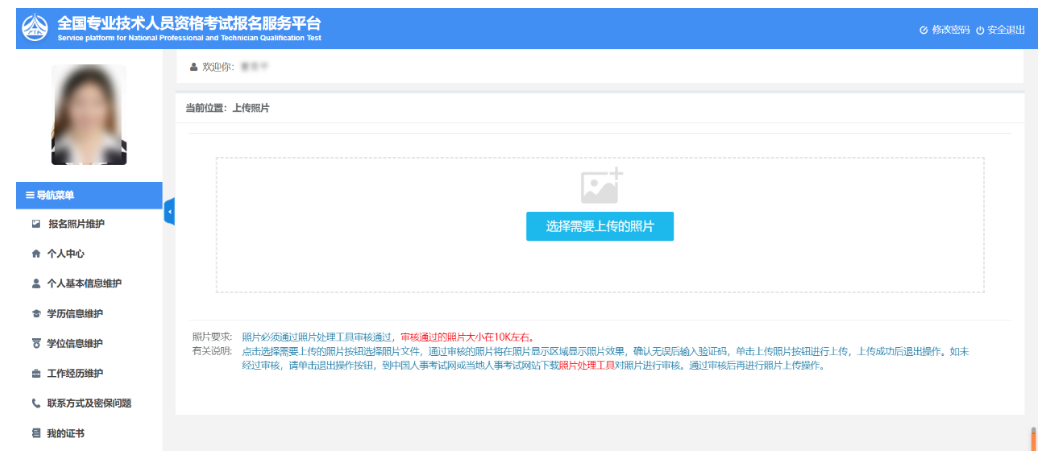The width and height of the screenshot is (1038, 452).
Task: Click 安全退出 to log out
Action: tap(1006, 30)
